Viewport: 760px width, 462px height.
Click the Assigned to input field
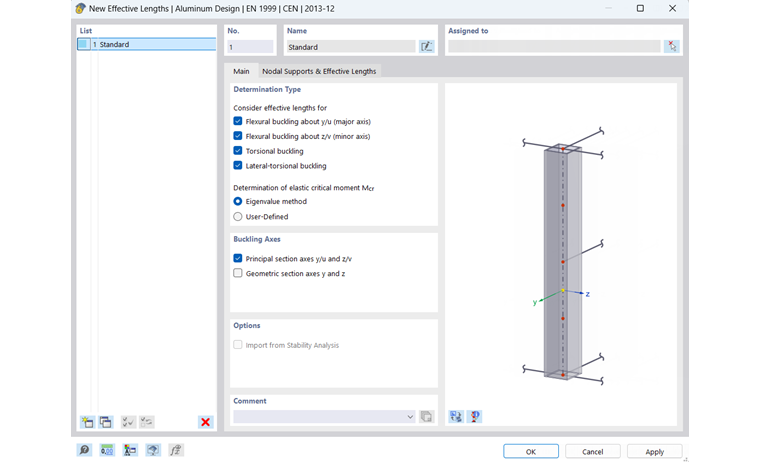(x=554, y=47)
